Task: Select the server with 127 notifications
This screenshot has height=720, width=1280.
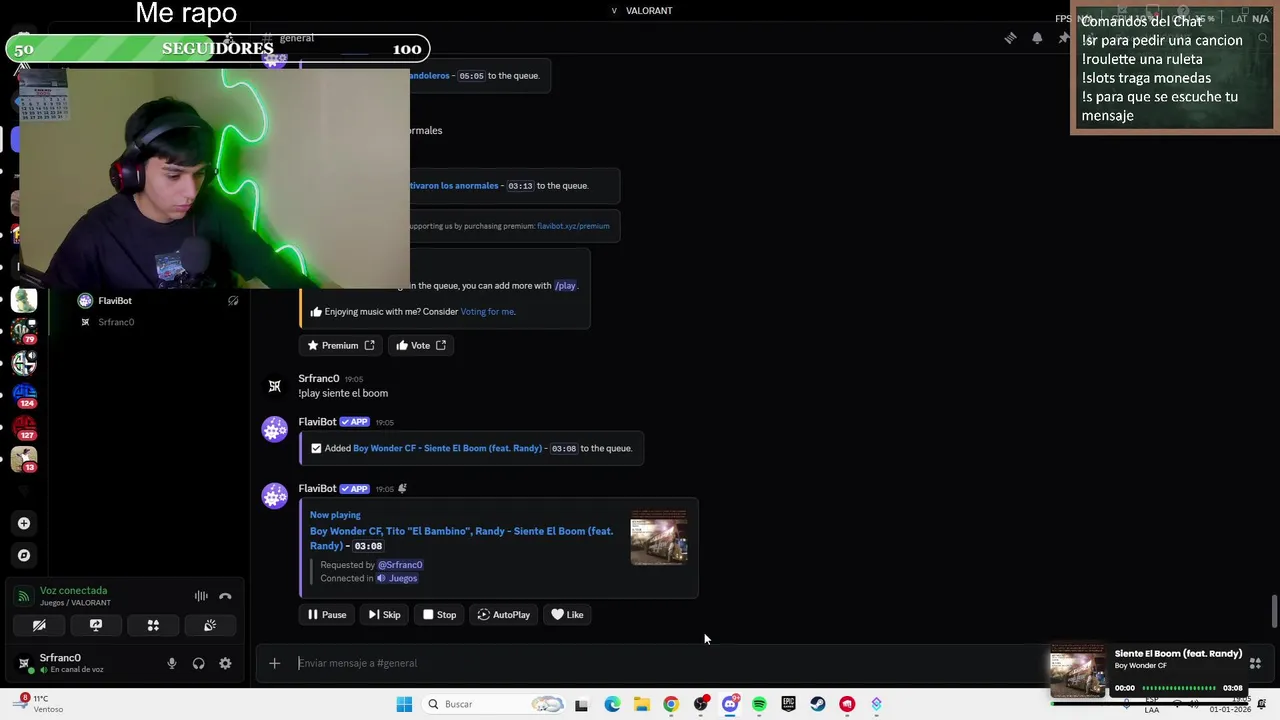Action: coord(24,427)
